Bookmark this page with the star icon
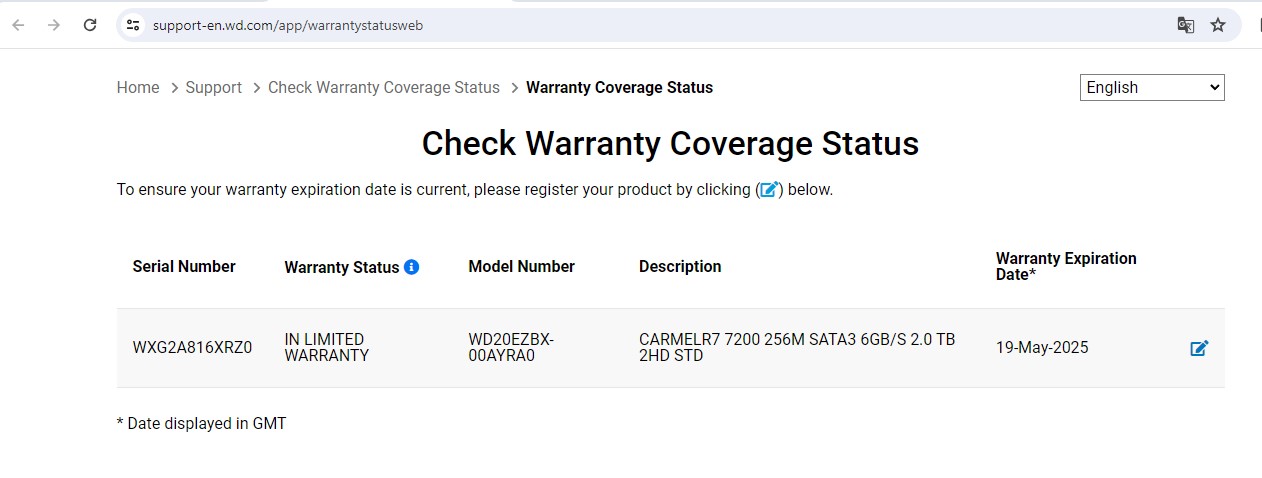 (1217, 25)
